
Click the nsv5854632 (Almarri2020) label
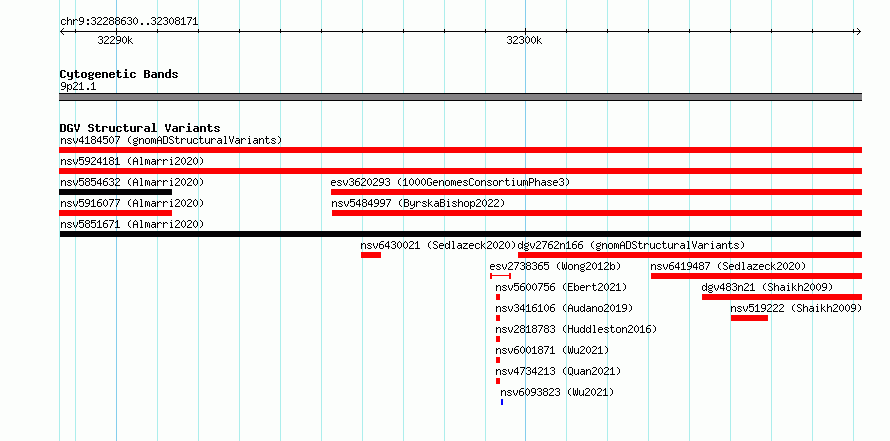132,182
